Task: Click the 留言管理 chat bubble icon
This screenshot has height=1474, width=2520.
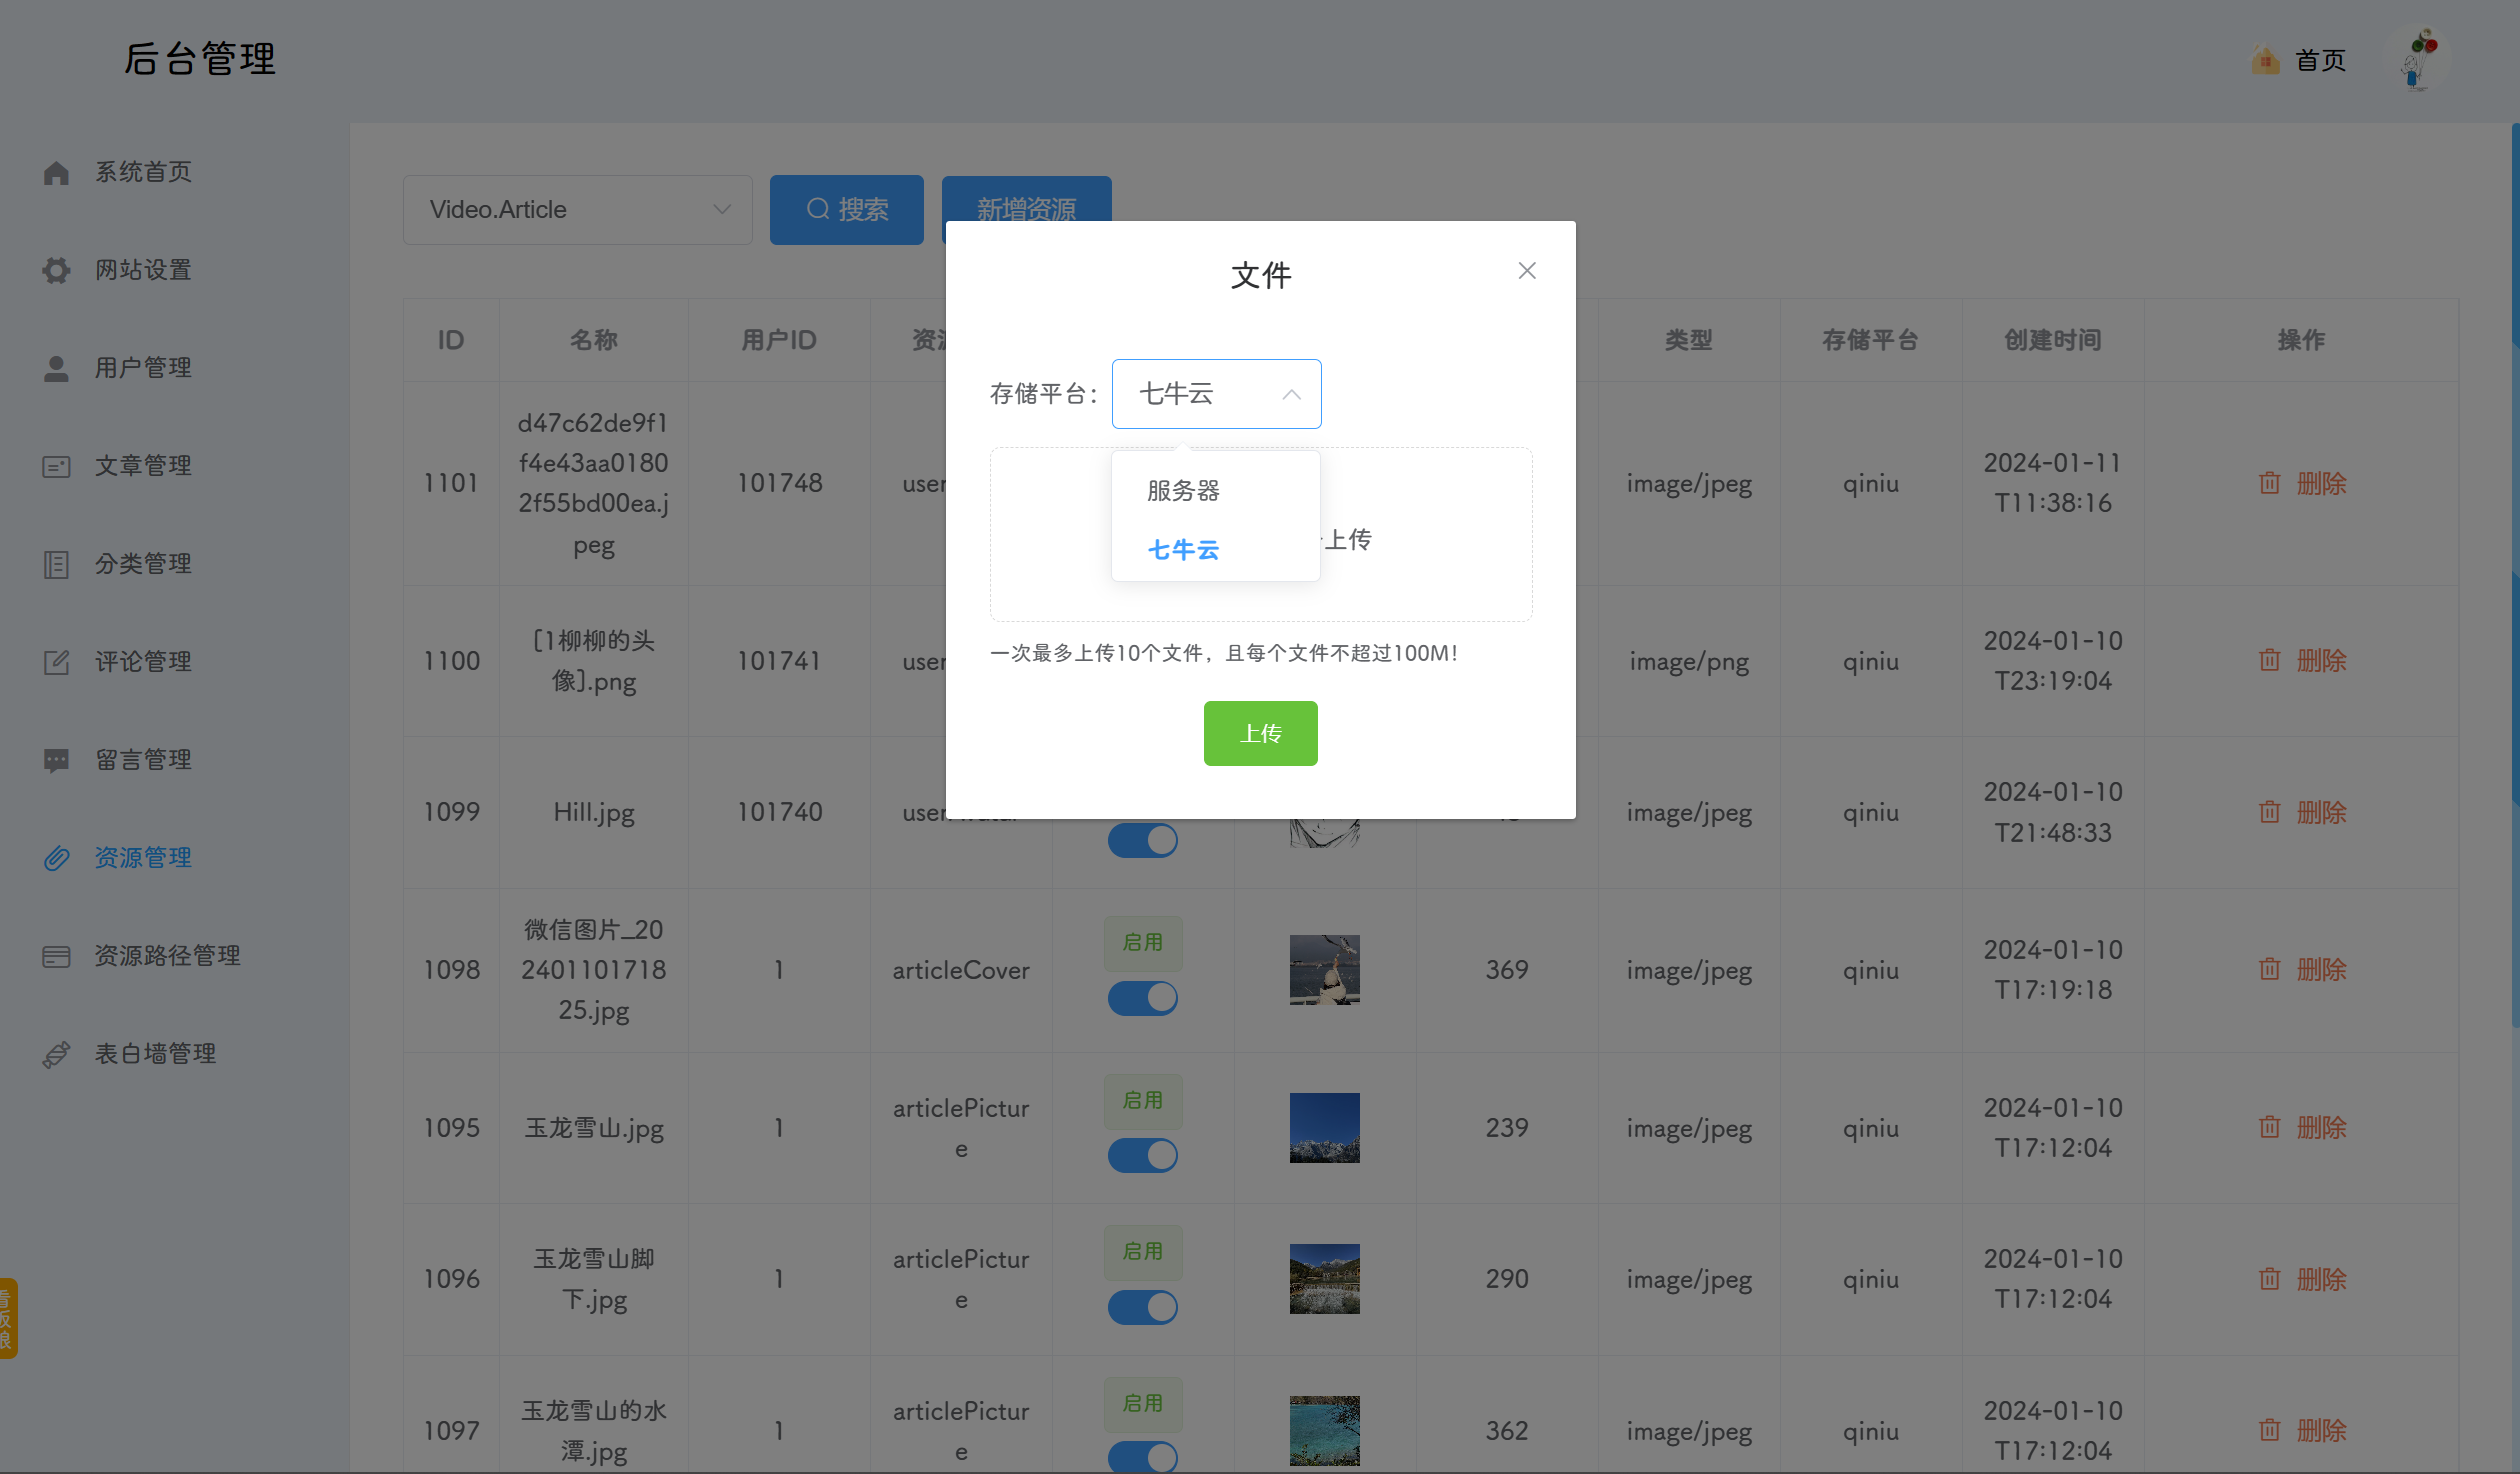Action: coord(56,759)
